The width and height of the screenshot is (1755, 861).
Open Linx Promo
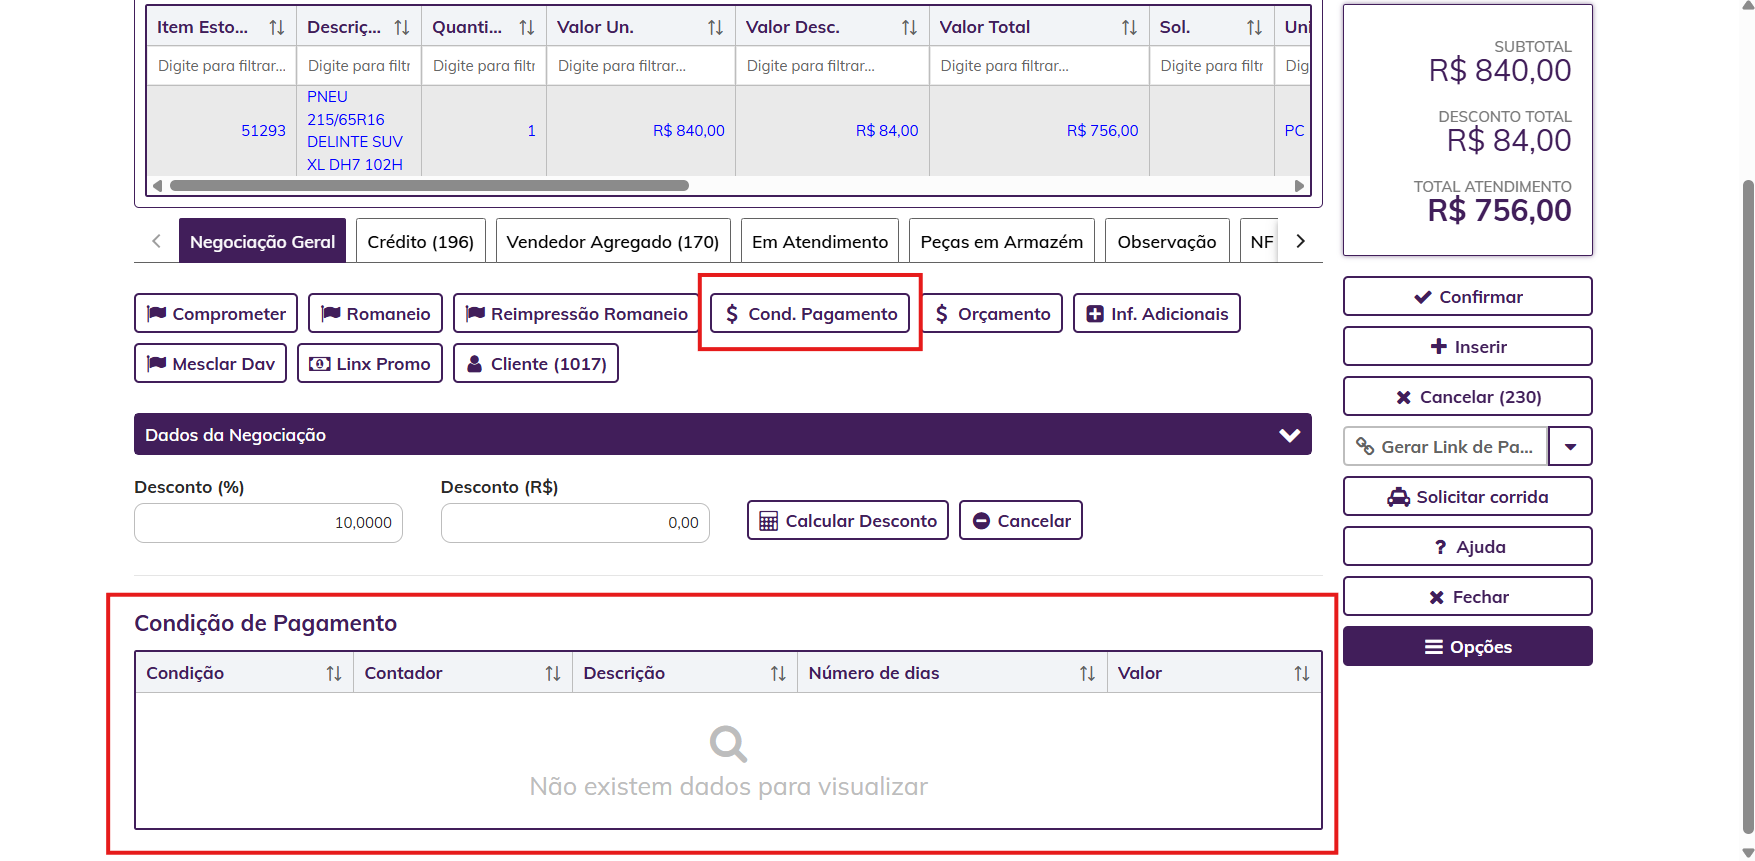pos(370,363)
